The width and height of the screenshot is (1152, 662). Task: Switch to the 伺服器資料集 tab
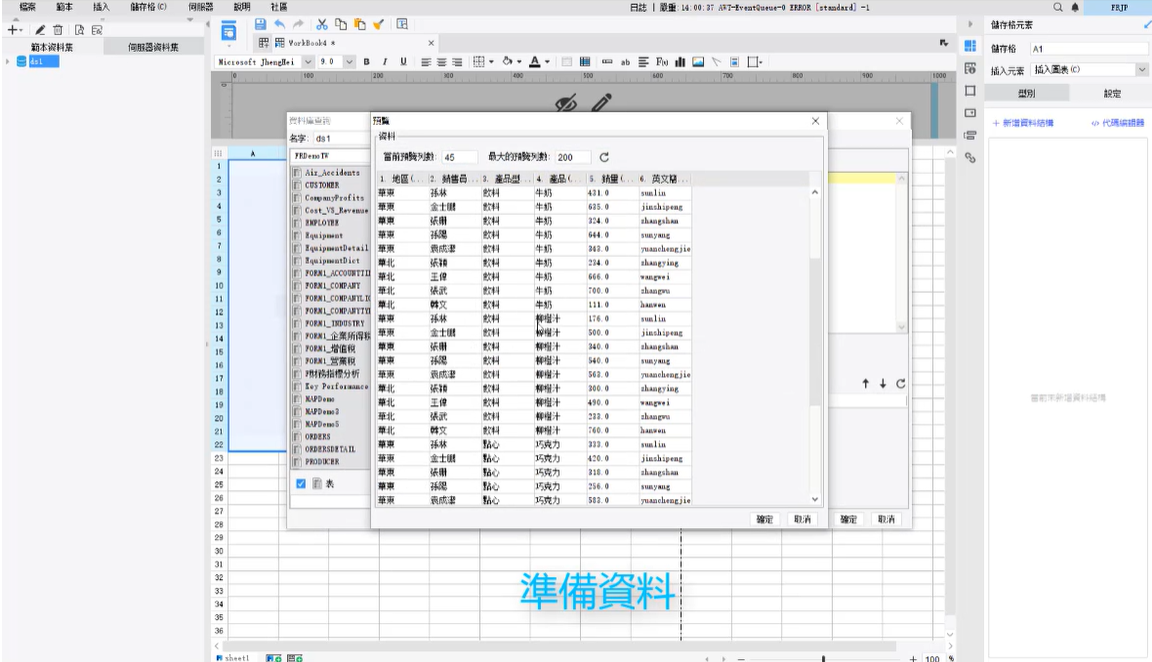(x=153, y=47)
